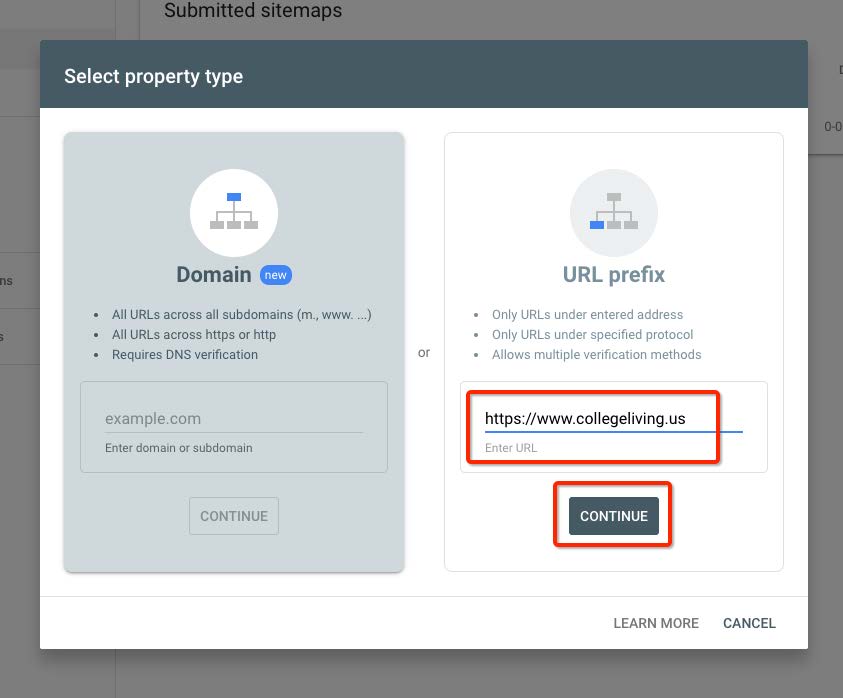Focus the example.com domain input field
The height and width of the screenshot is (698, 843).
234,418
